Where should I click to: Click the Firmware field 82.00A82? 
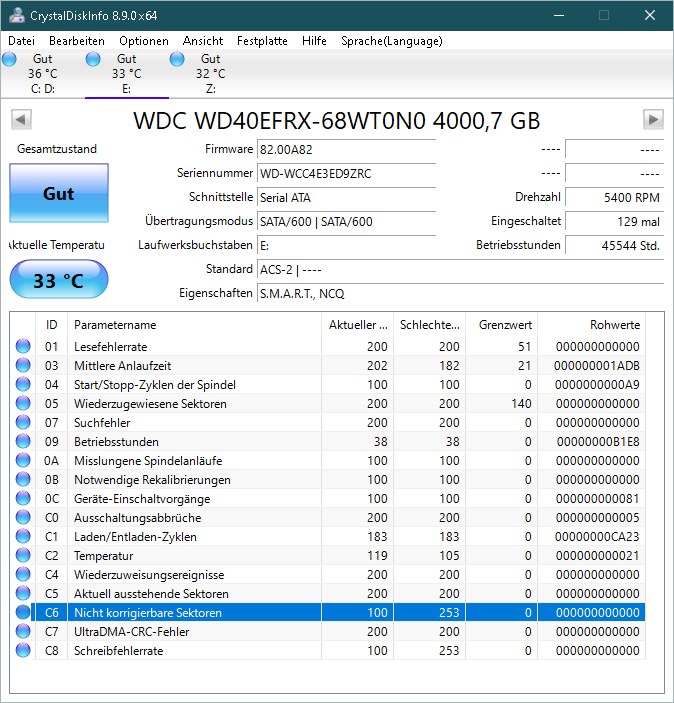(x=346, y=149)
